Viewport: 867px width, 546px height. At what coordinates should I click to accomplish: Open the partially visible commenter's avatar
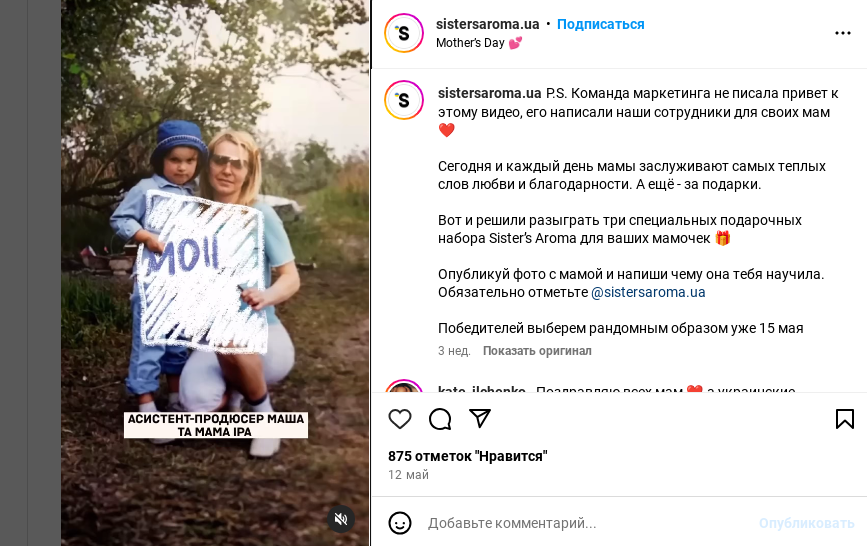pyautogui.click(x=404, y=386)
